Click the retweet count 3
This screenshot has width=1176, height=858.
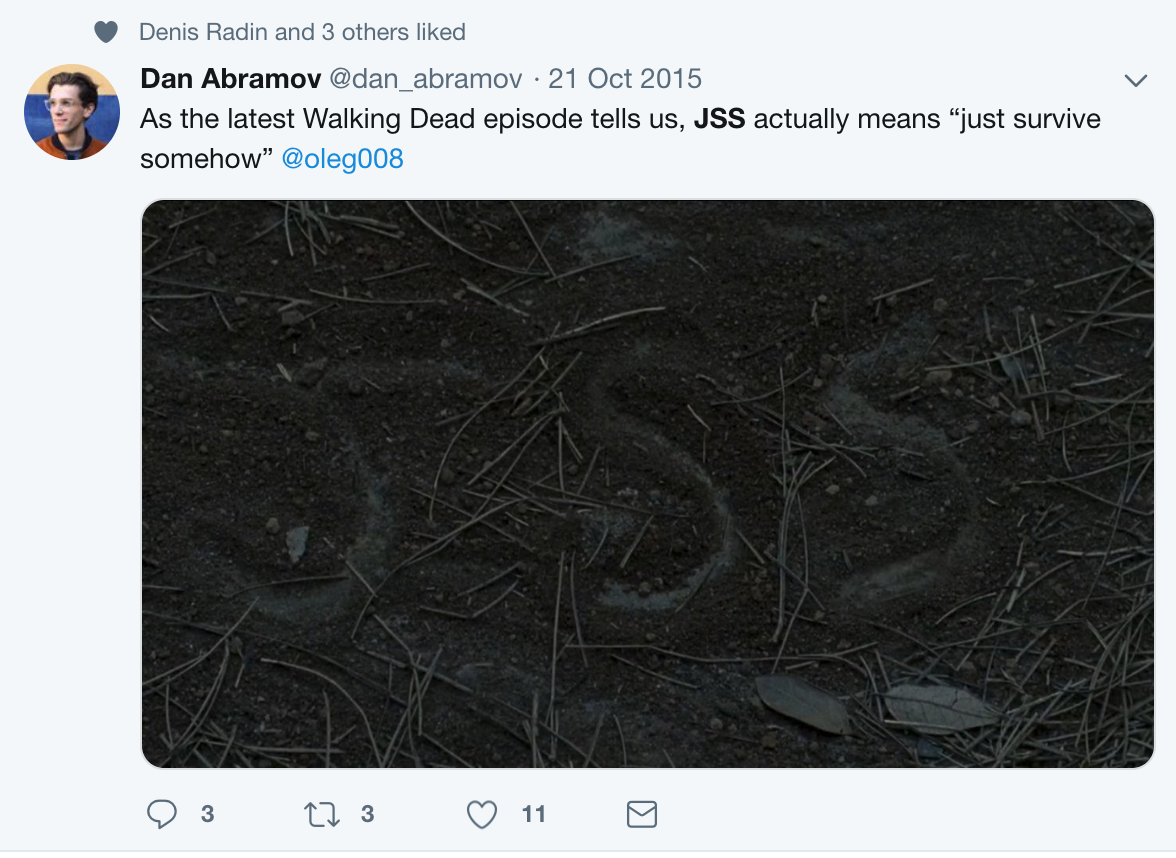click(x=368, y=814)
